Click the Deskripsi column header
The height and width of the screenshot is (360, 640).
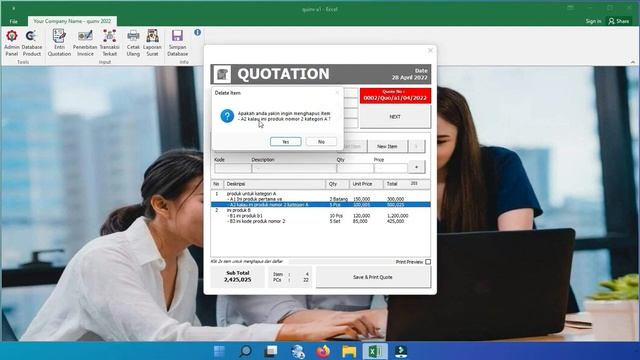coord(274,184)
